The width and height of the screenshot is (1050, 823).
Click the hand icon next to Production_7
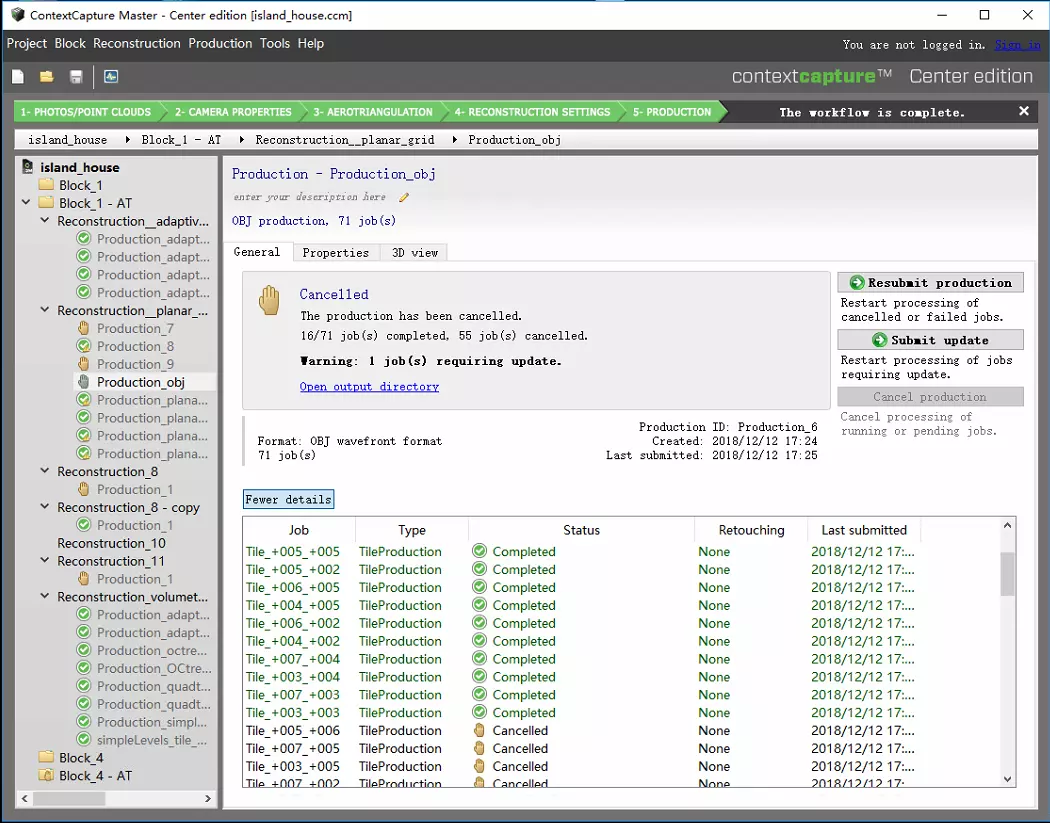pos(84,328)
